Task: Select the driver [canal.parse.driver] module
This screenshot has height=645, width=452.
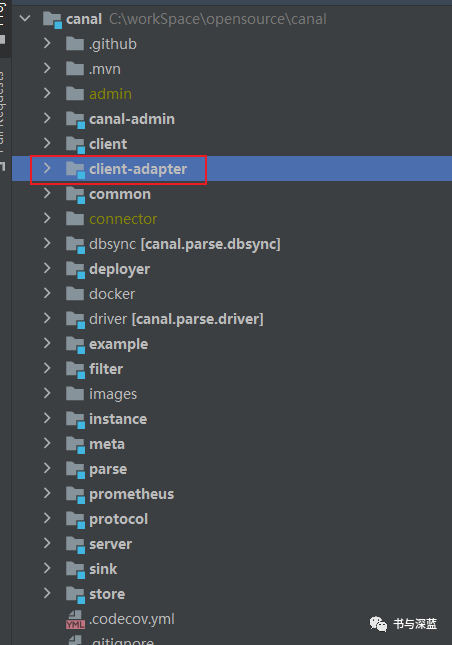Action: click(176, 319)
